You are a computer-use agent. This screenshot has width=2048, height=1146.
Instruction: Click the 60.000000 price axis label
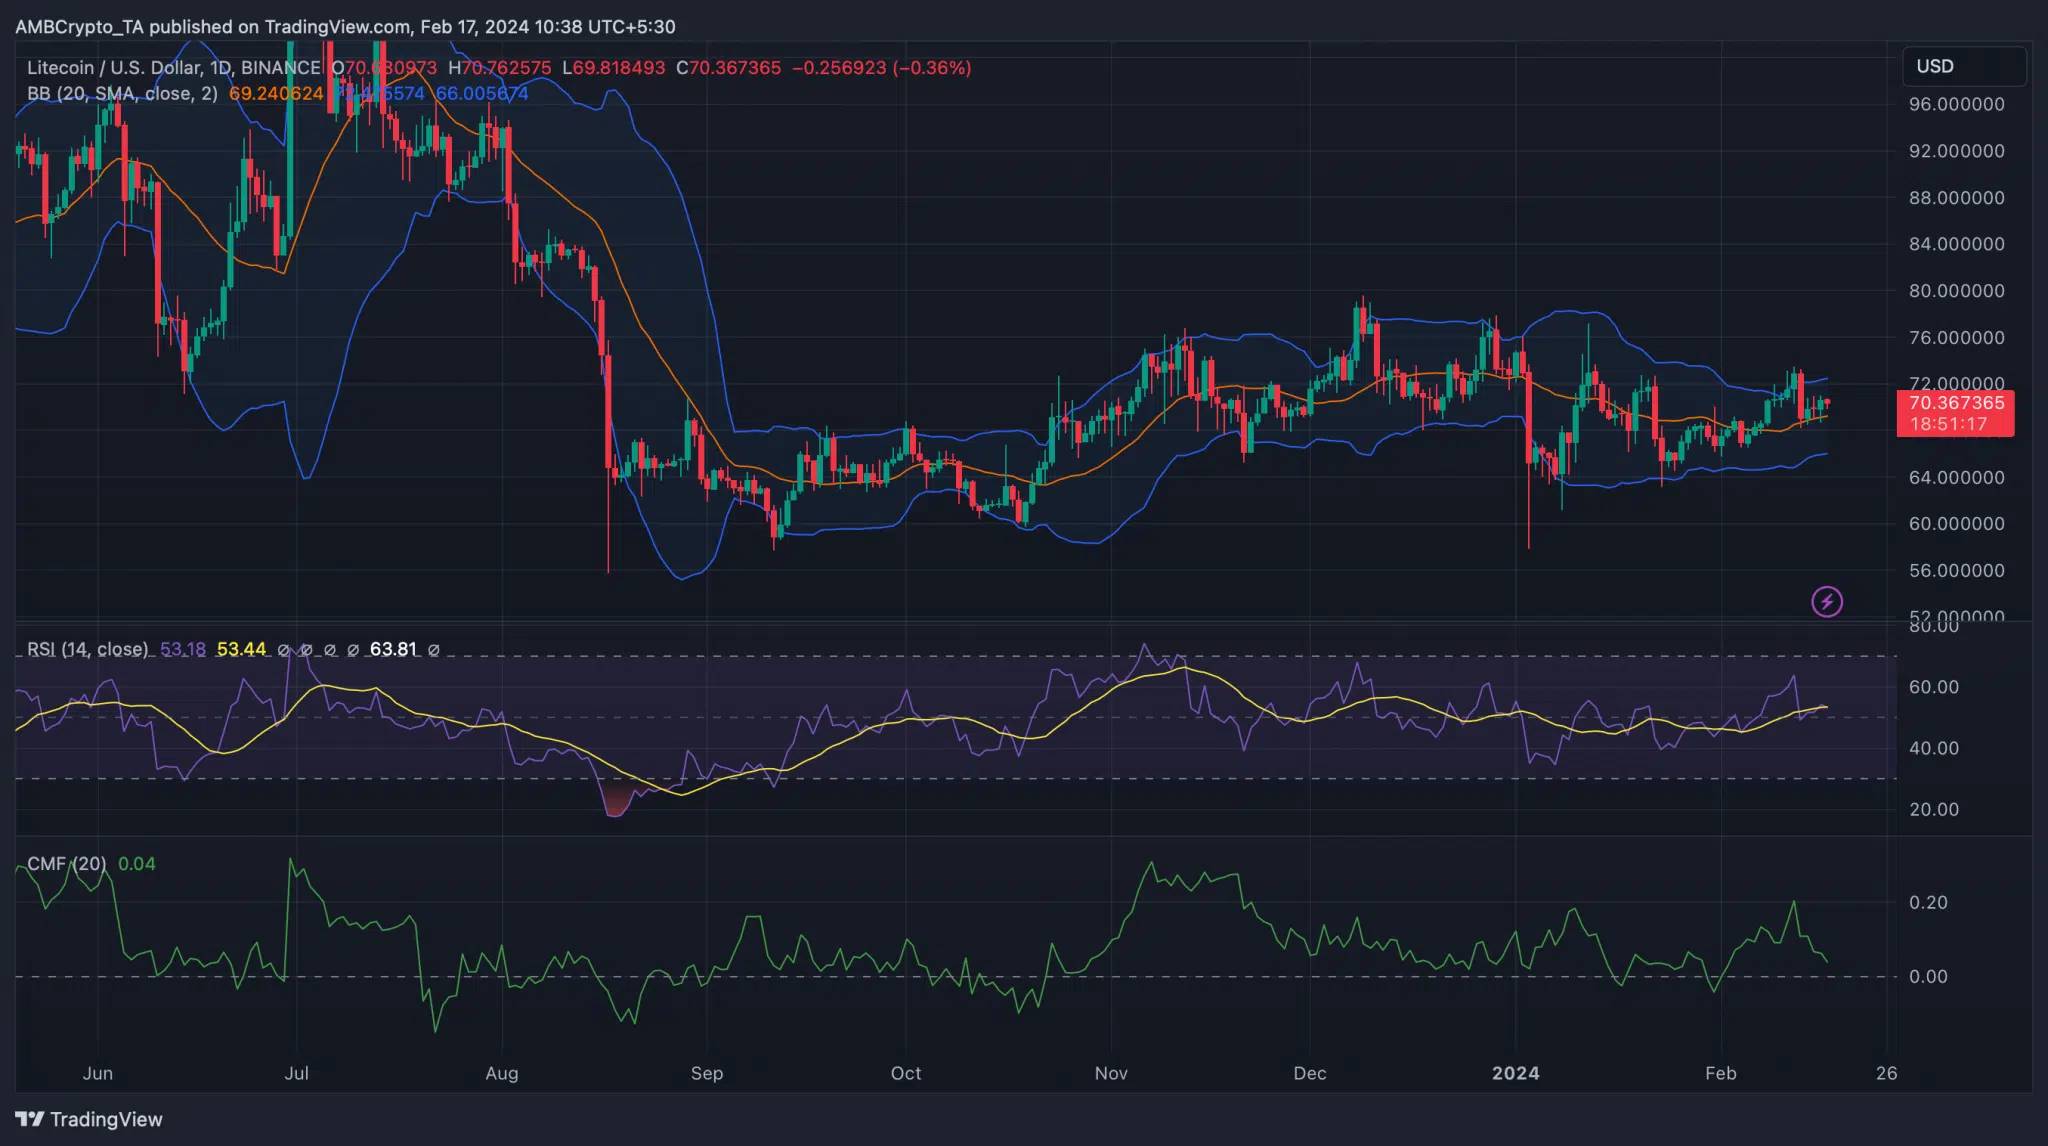pyautogui.click(x=1956, y=524)
